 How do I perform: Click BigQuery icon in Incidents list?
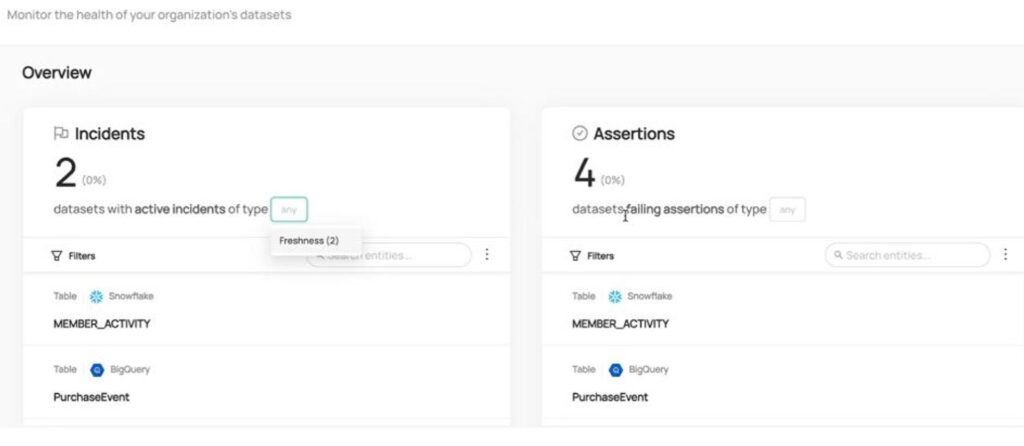point(97,370)
